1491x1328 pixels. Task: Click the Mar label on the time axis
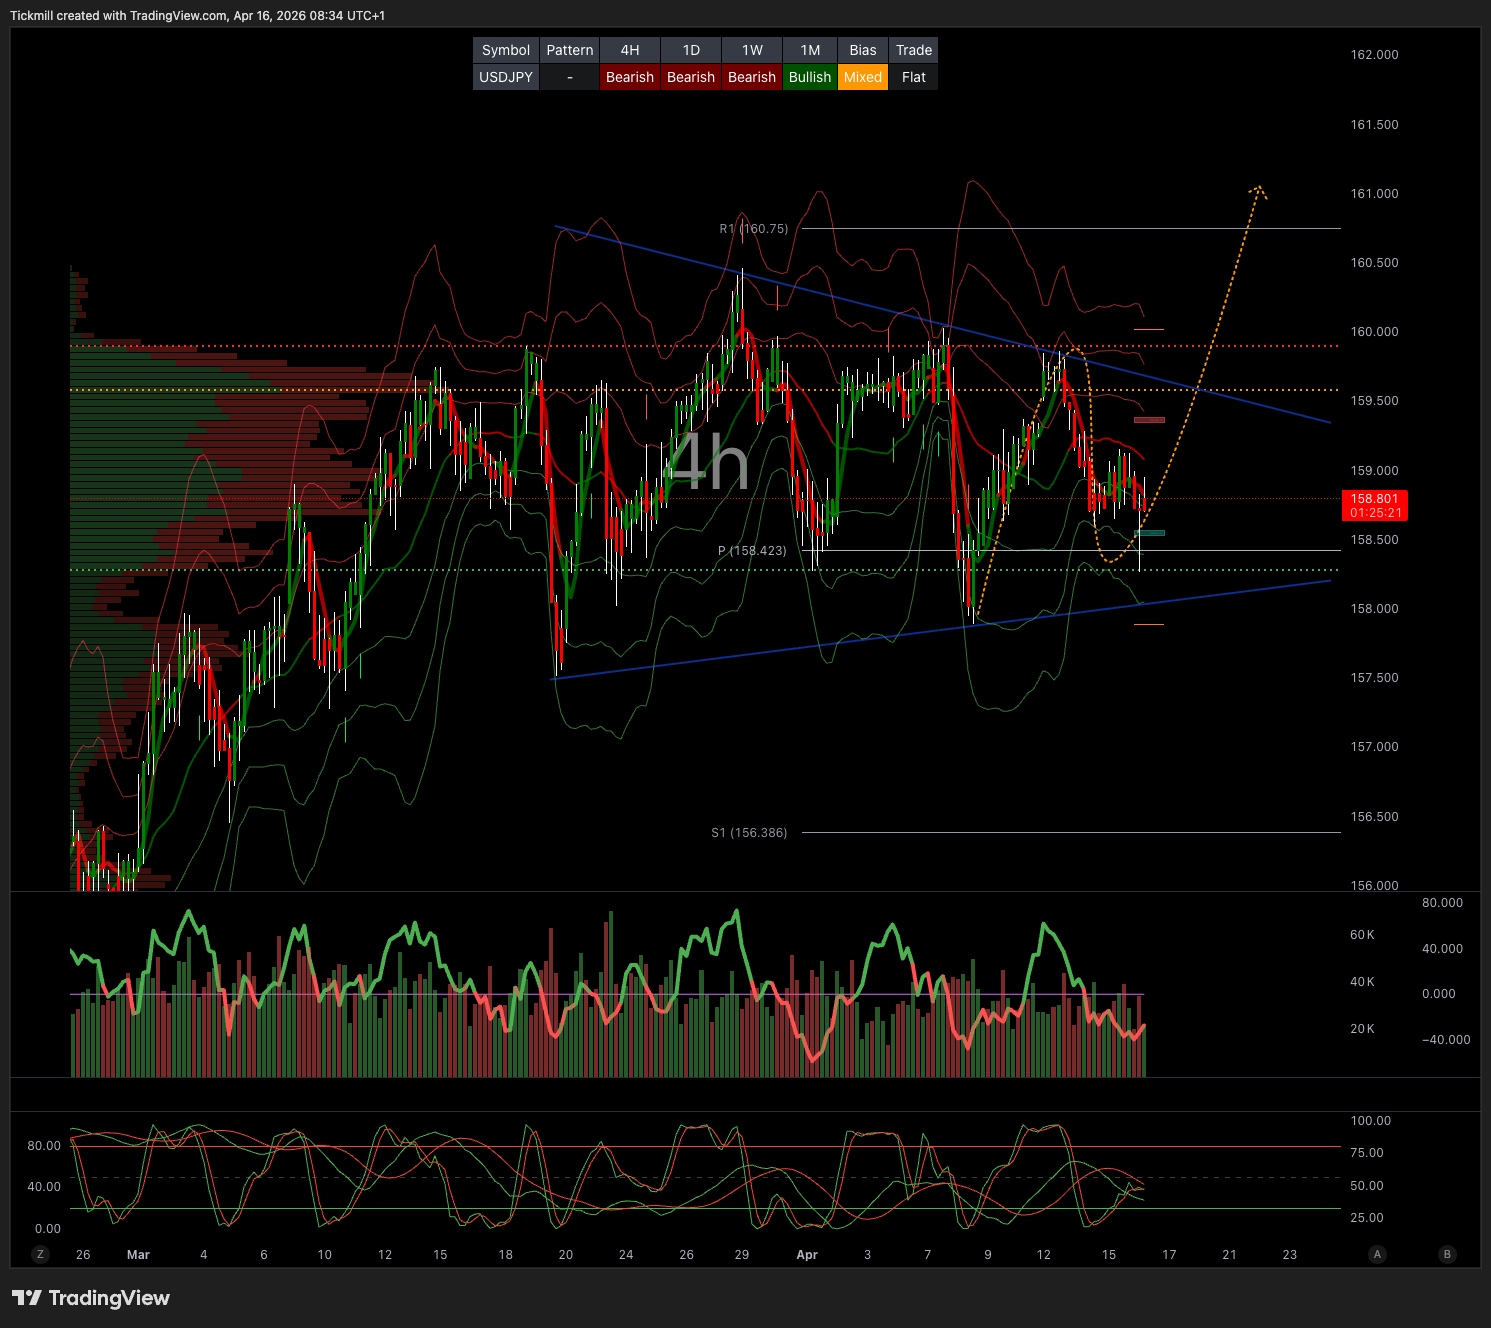pyautogui.click(x=138, y=1255)
